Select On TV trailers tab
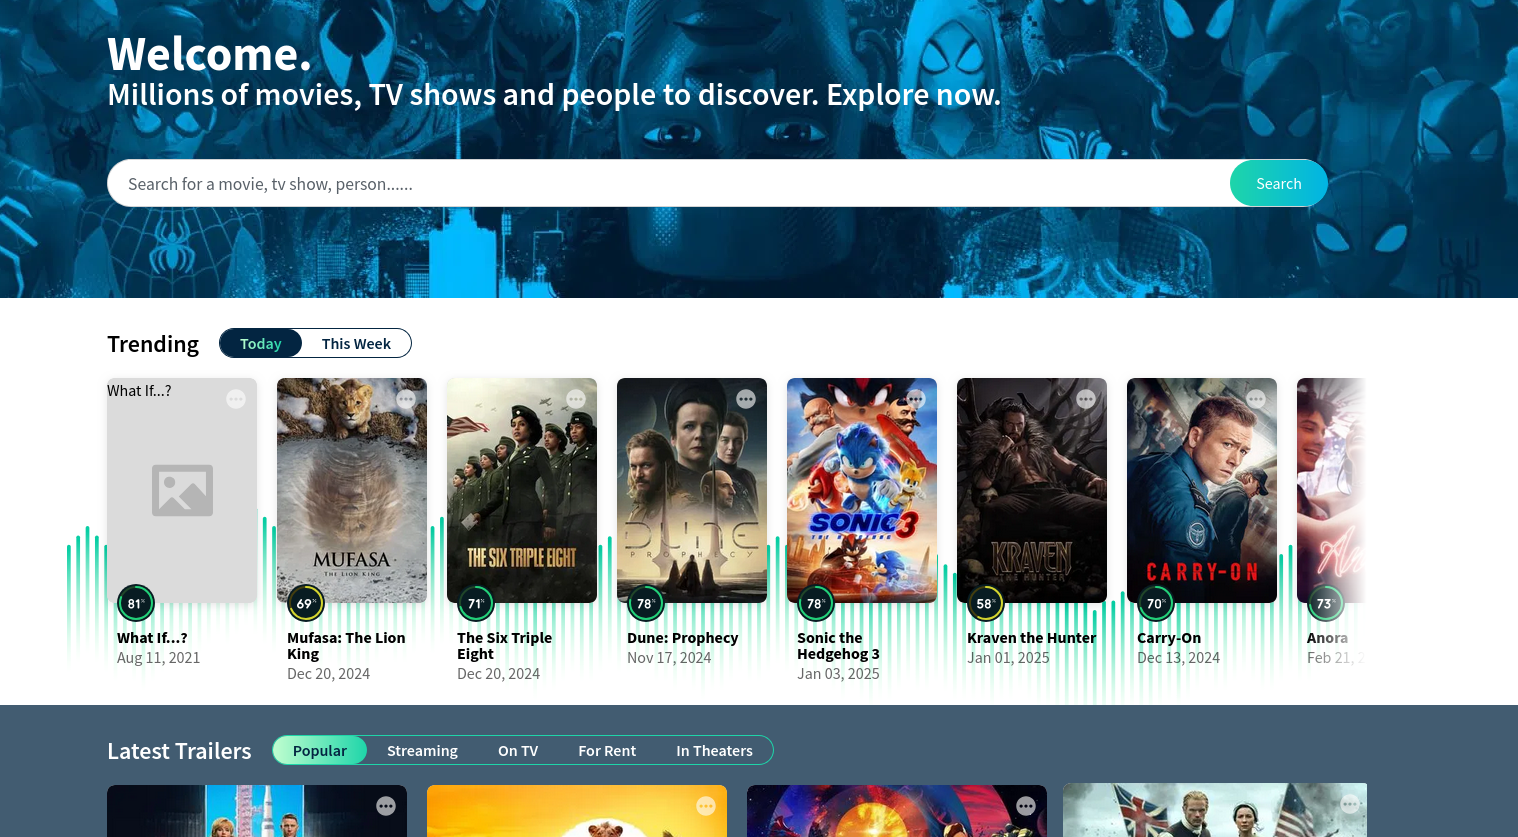1518x837 pixels. pyautogui.click(x=518, y=750)
